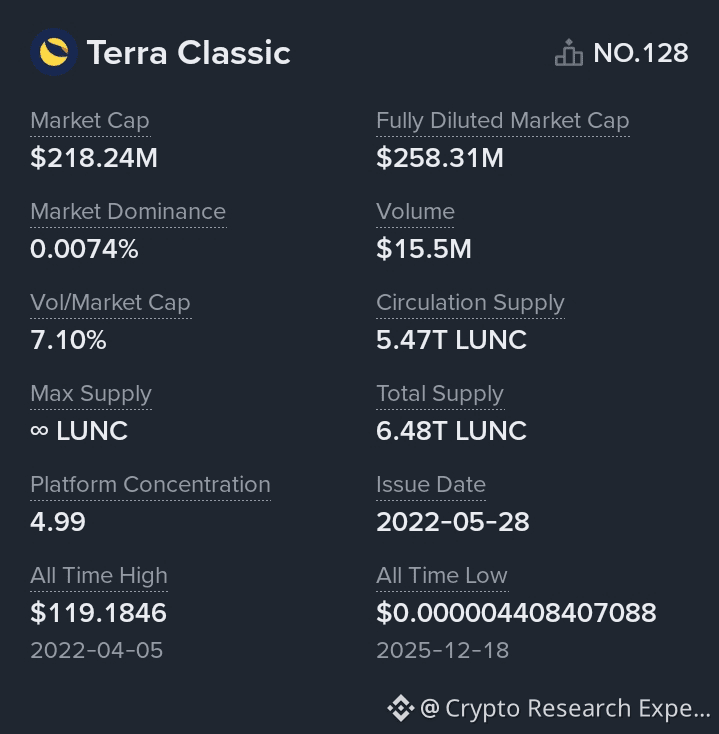The image size is (719, 734).
Task: Click the Binance watermark logo icon
Action: 400,708
